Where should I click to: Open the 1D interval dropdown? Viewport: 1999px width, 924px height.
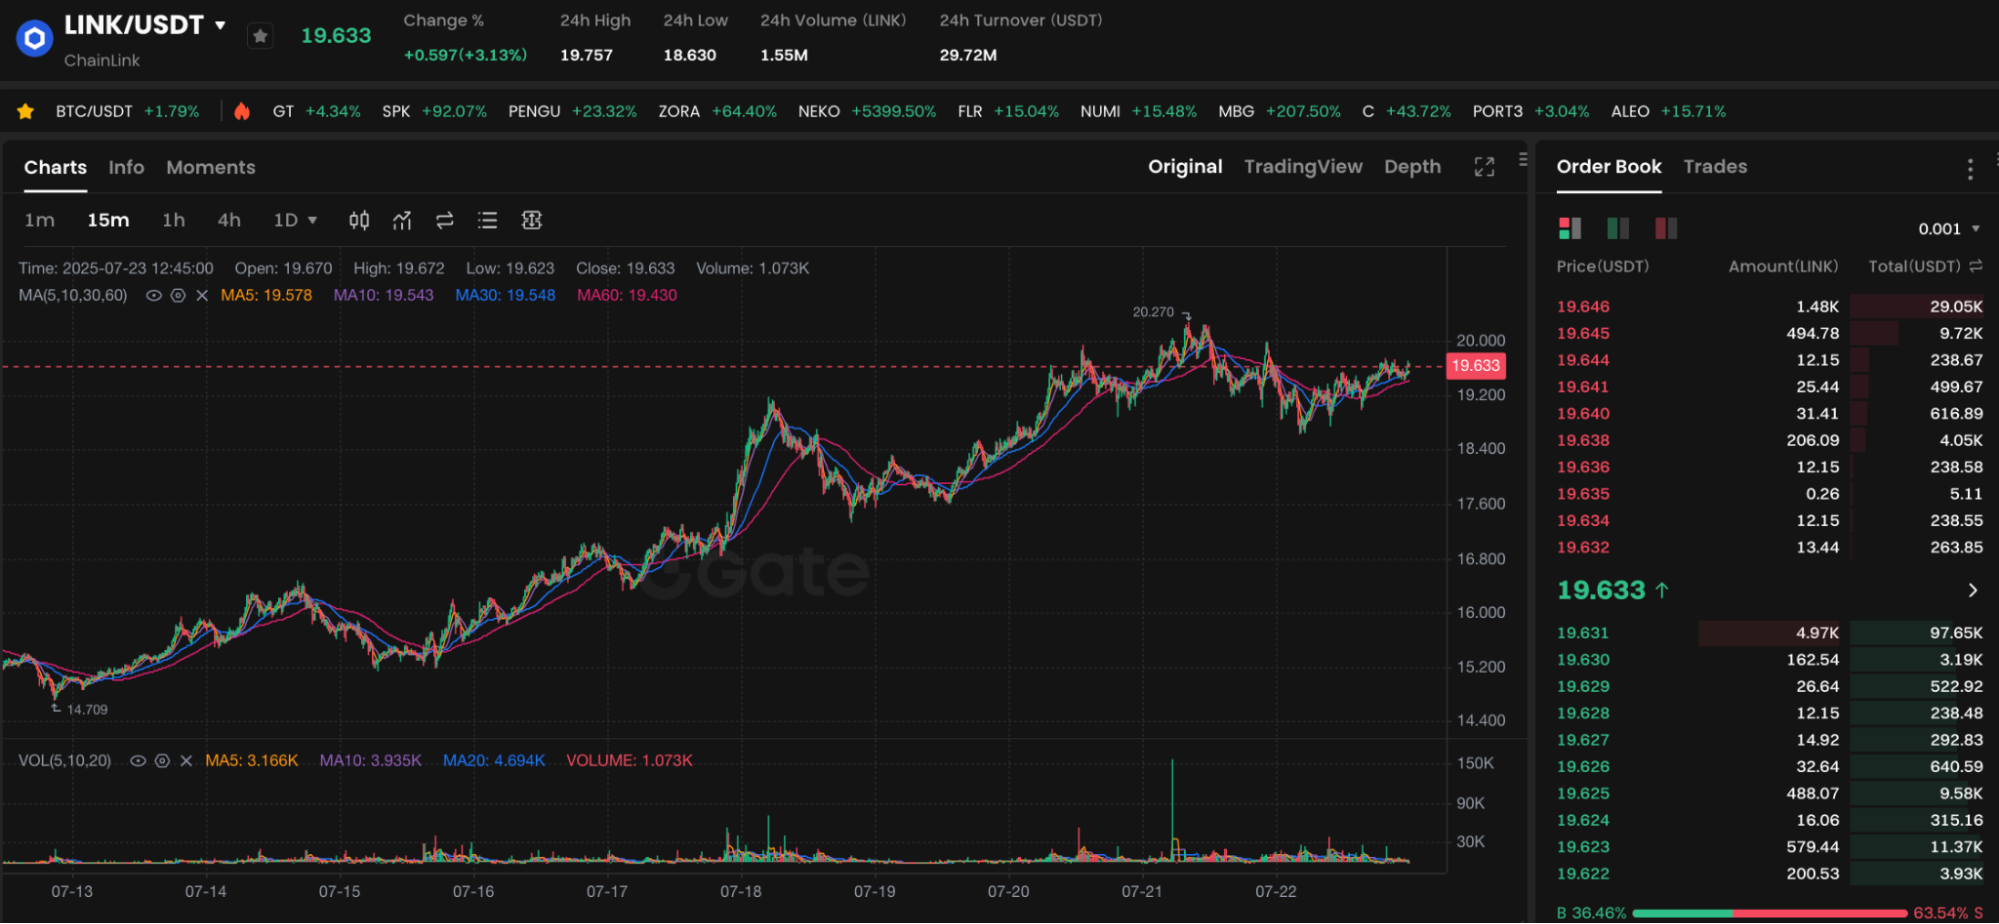(x=295, y=220)
